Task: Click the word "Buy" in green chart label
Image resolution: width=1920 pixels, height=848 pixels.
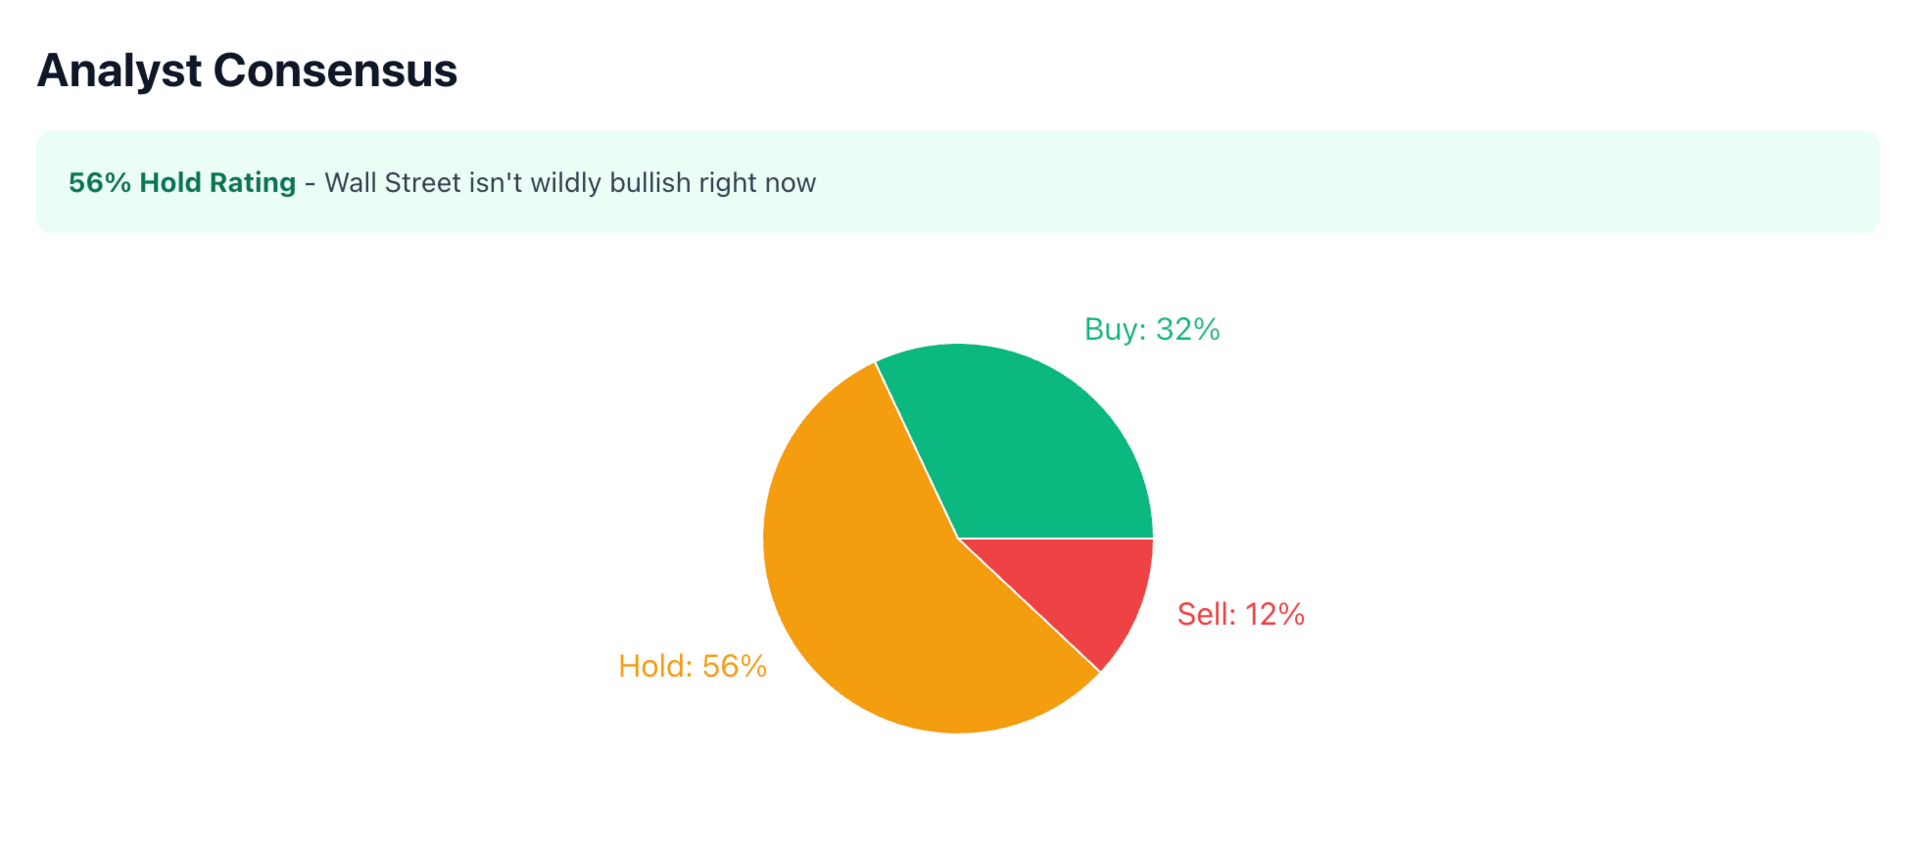Action: 1115,329
